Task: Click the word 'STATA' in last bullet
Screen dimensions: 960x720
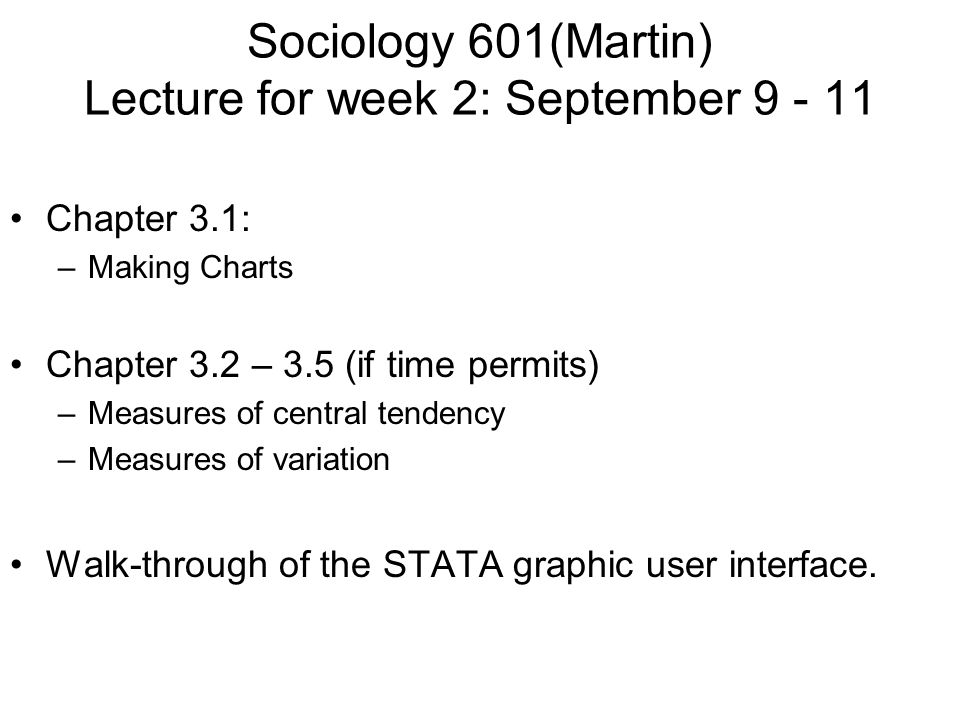Action: click(443, 564)
